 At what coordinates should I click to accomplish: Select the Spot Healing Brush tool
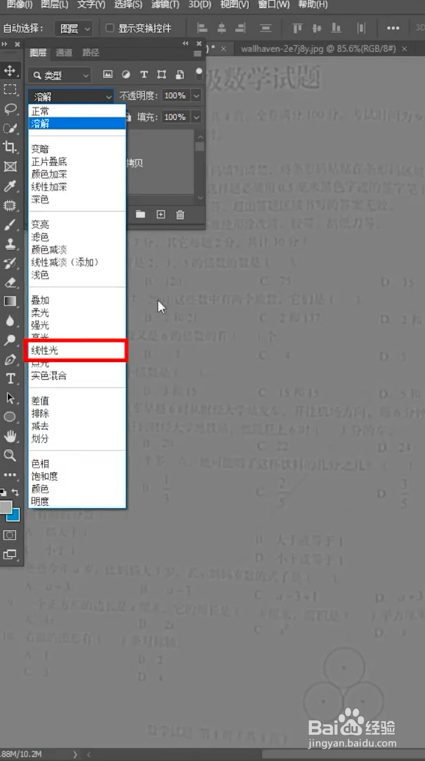pos(10,205)
